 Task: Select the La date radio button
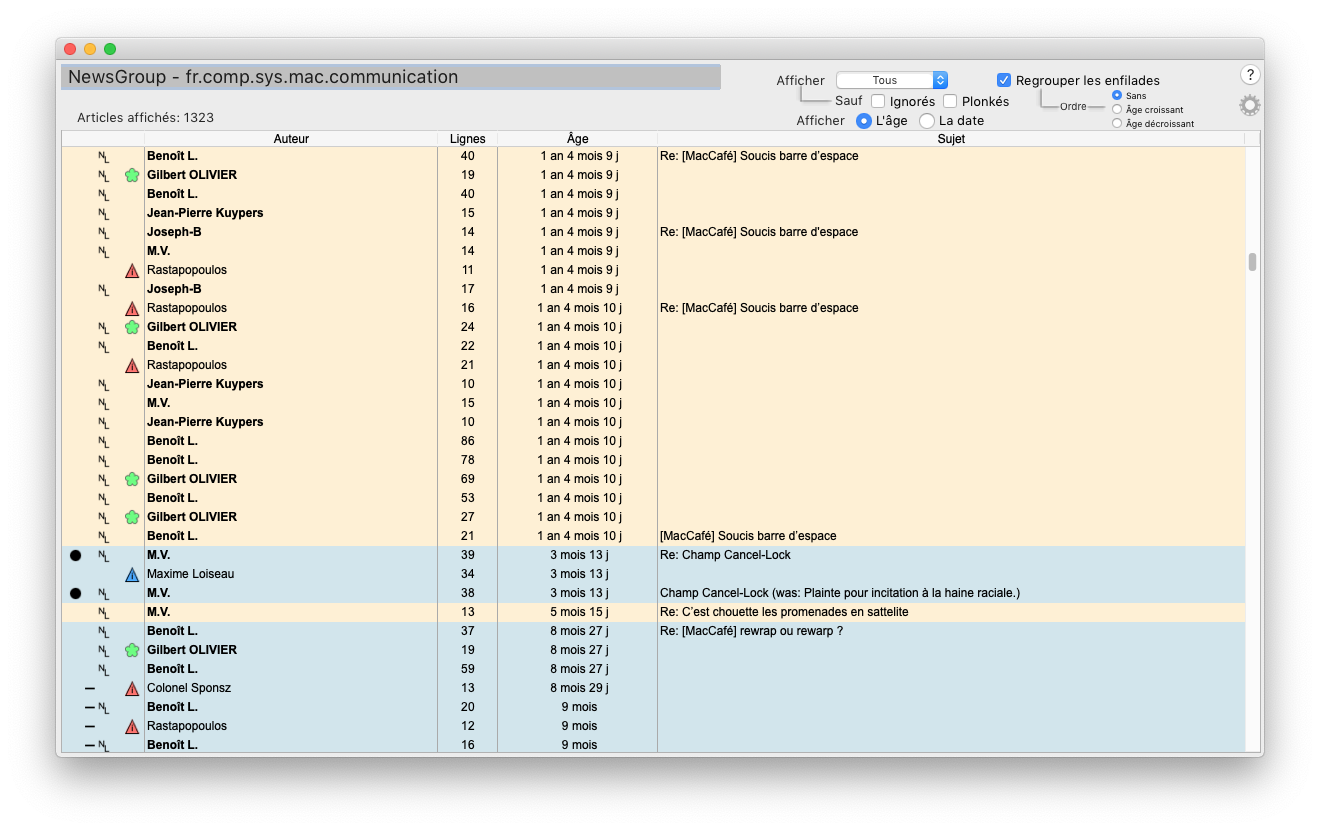pyautogui.click(x=927, y=121)
